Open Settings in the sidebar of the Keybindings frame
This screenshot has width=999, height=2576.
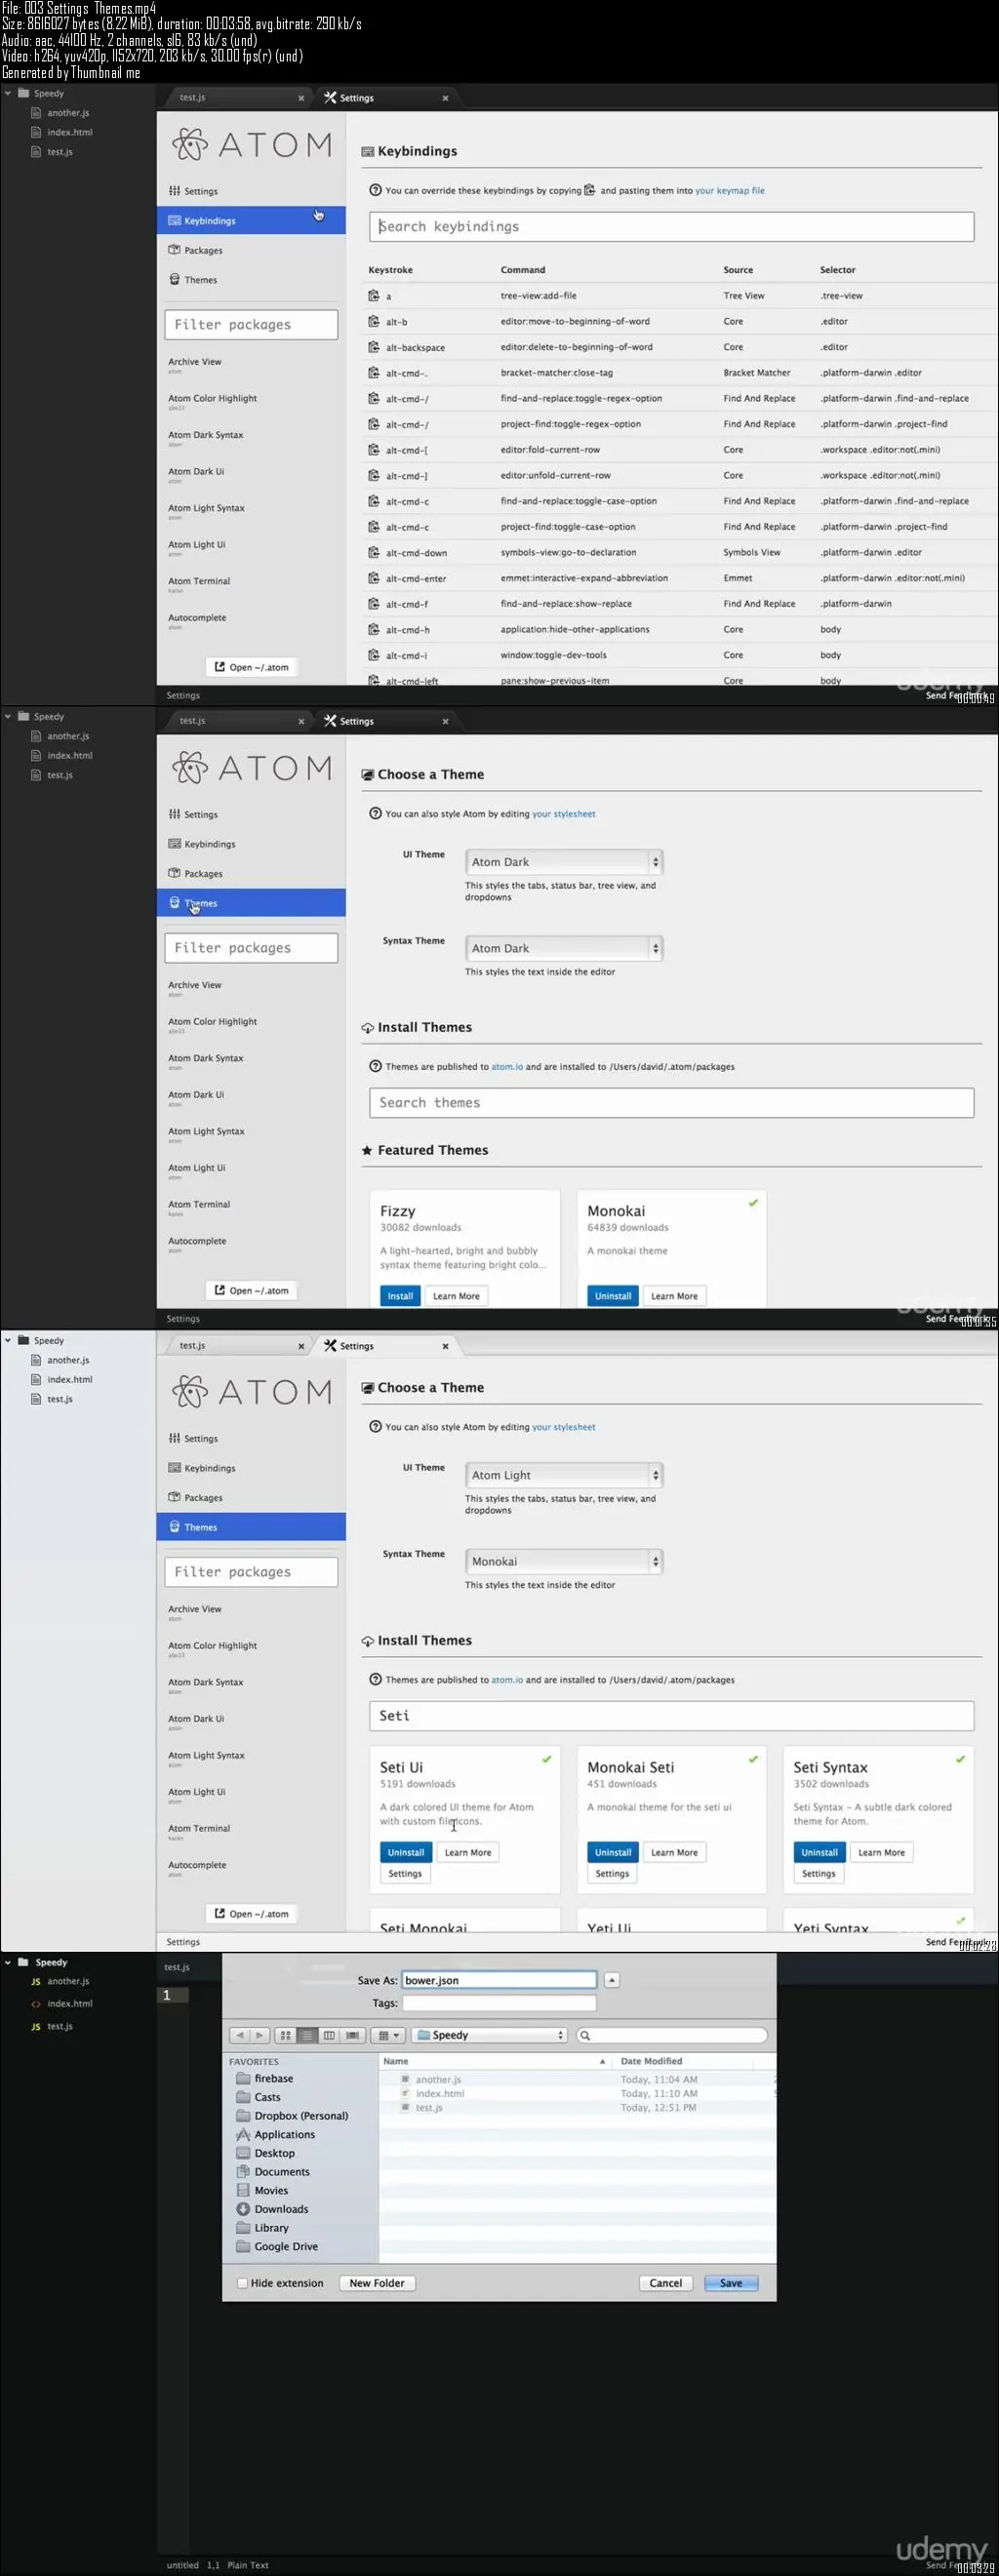pyautogui.click(x=251, y=191)
